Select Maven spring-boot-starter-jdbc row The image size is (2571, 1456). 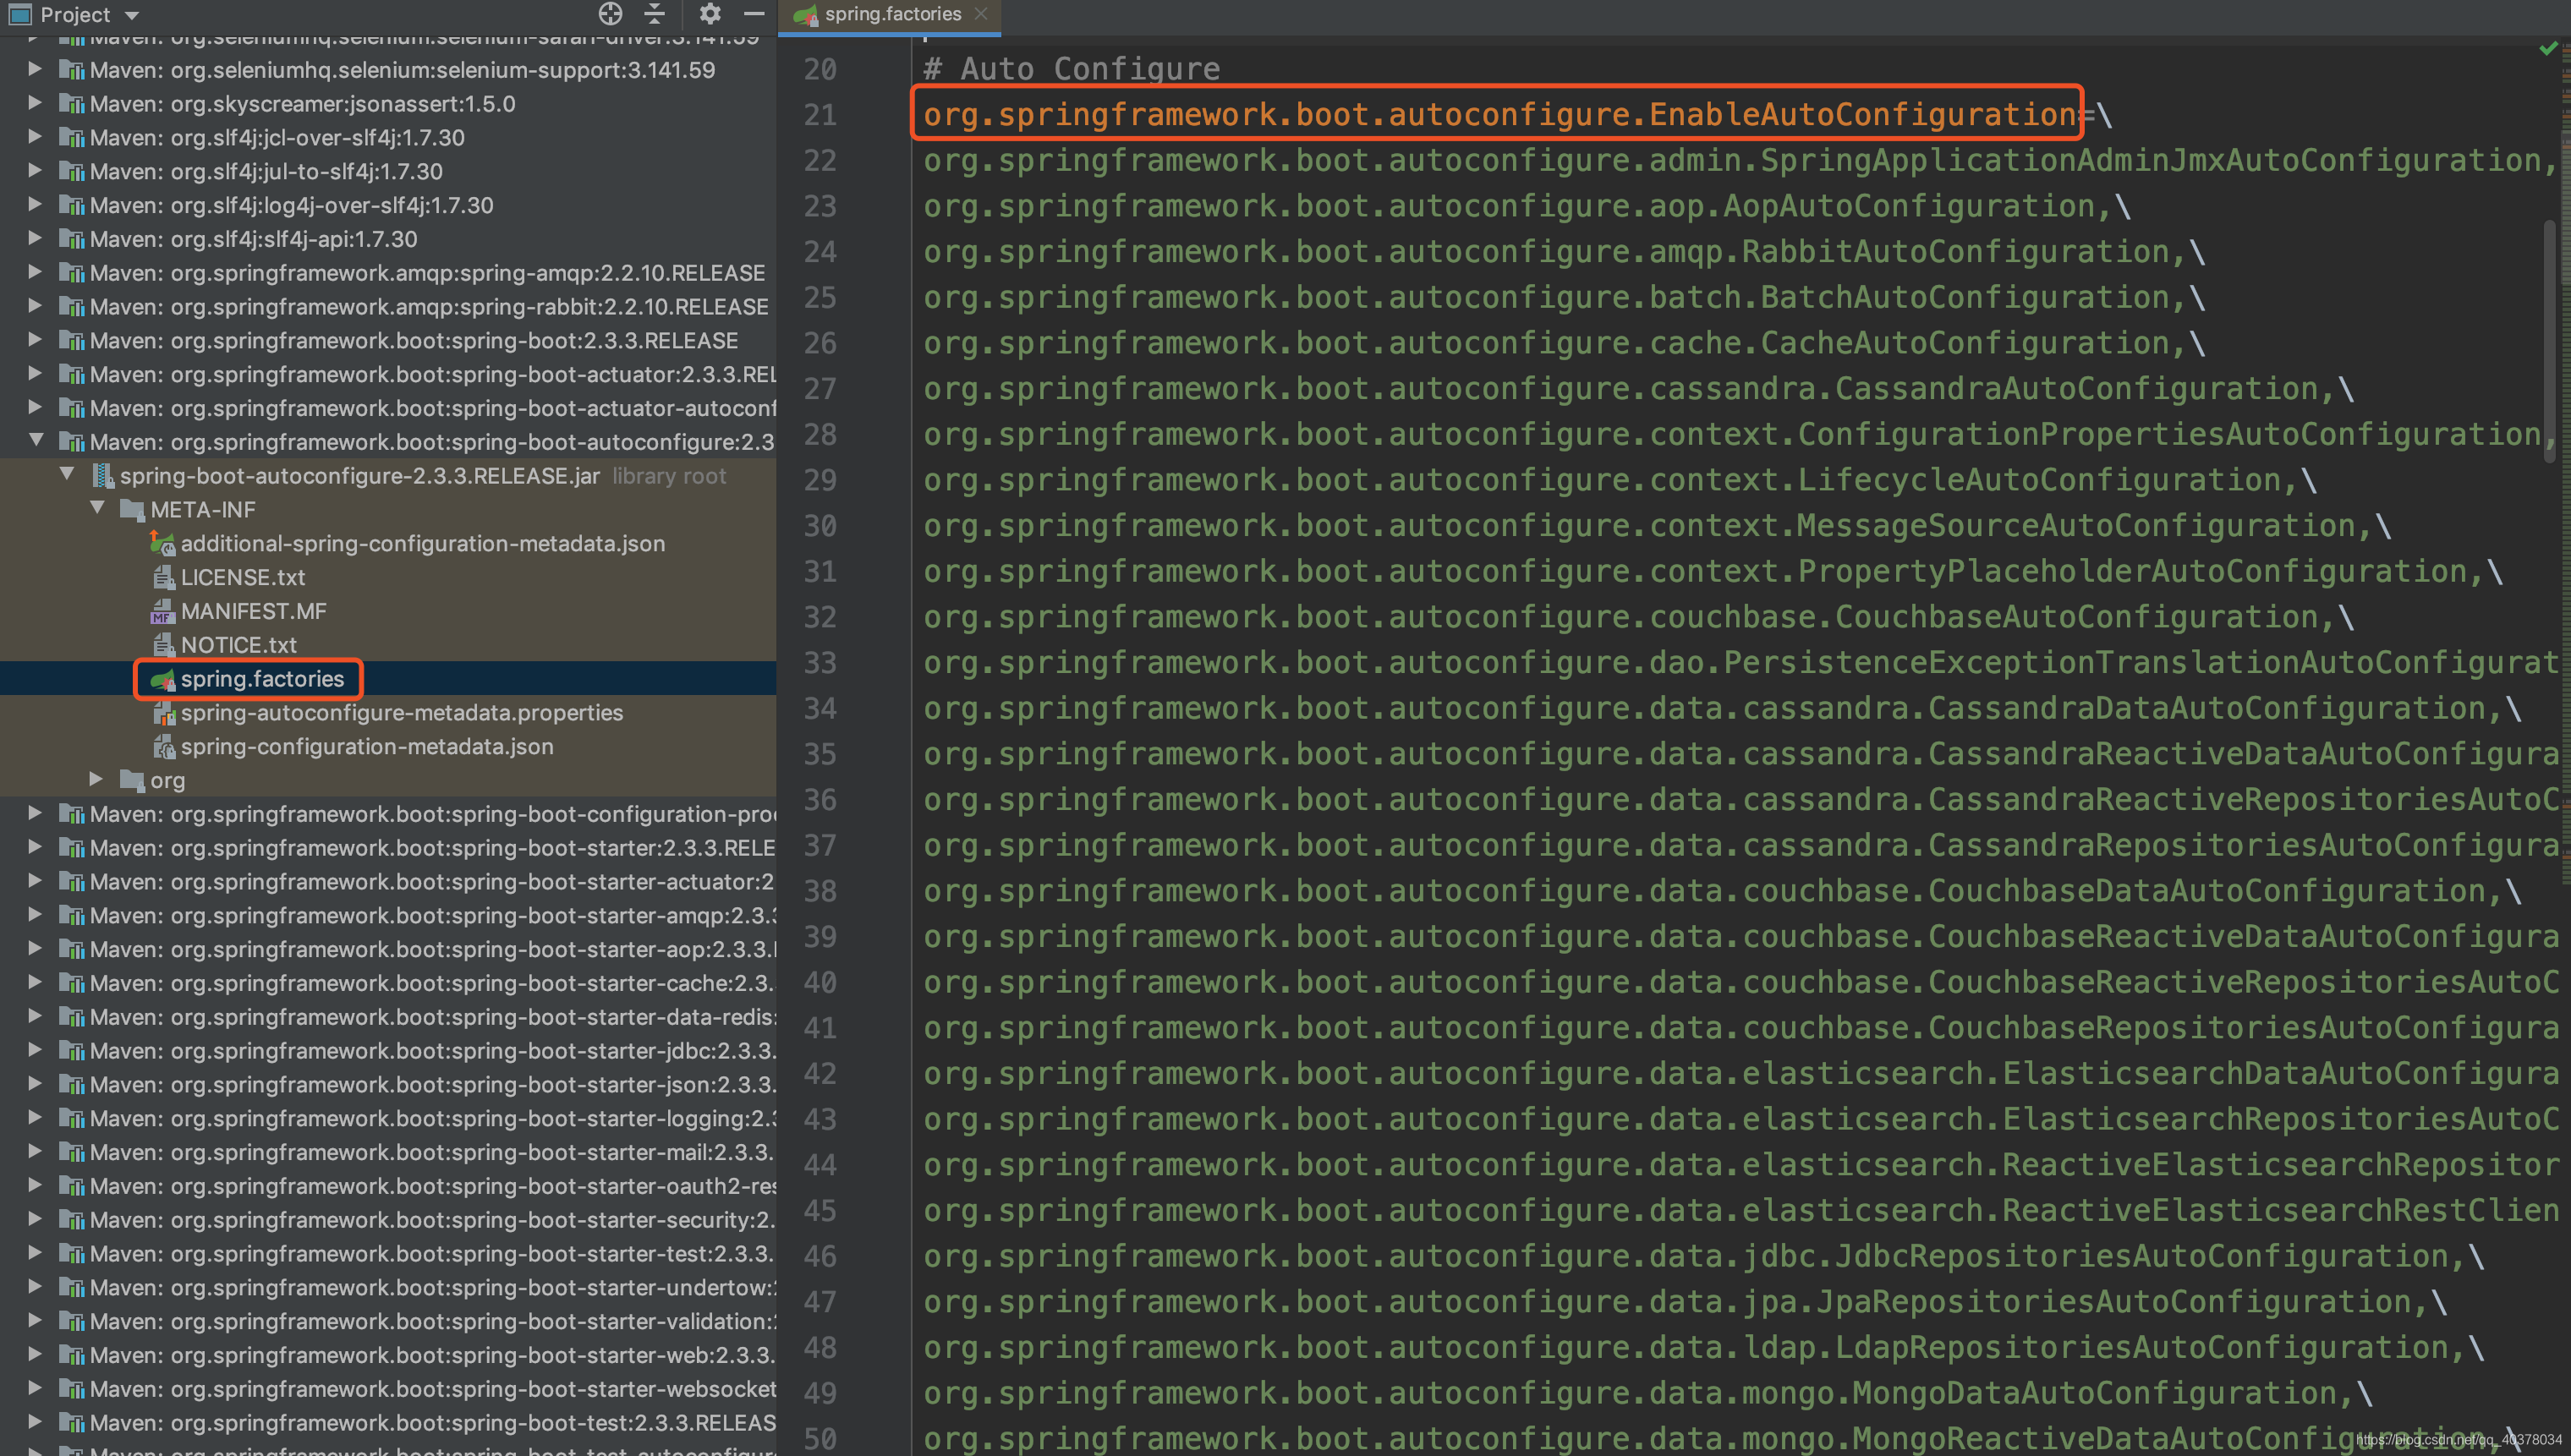click(388, 1051)
